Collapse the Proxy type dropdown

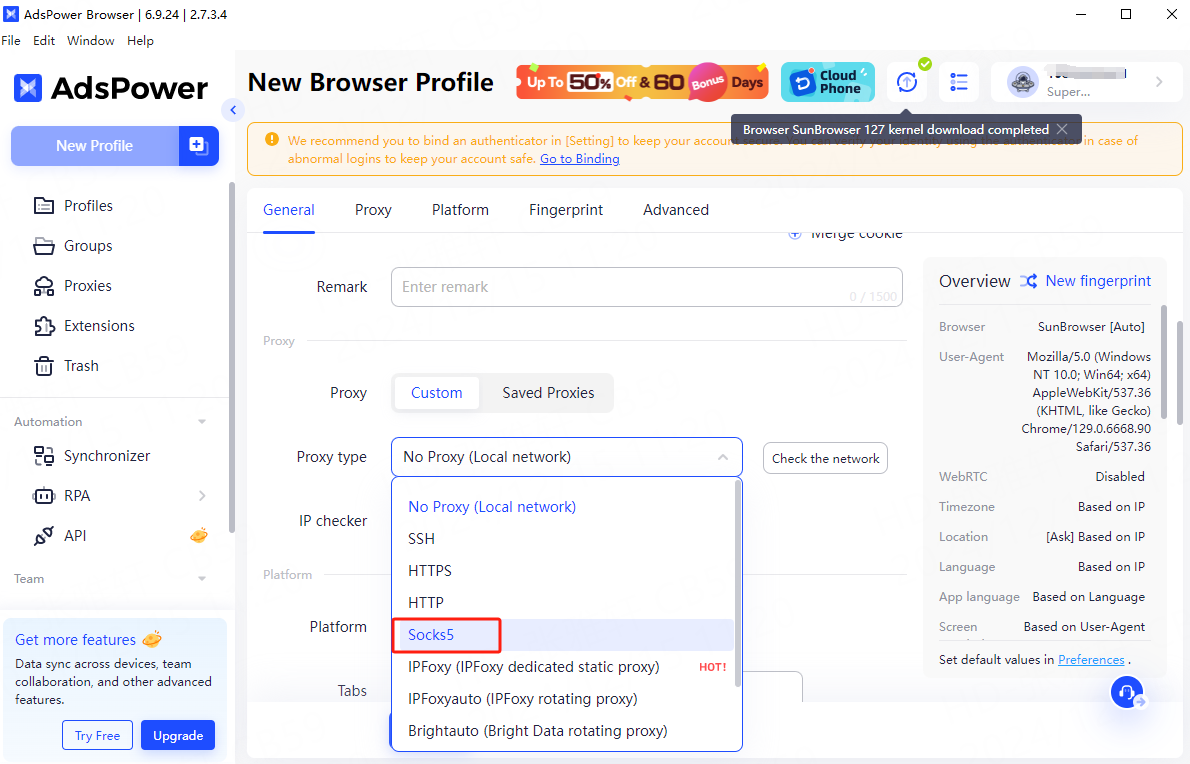[x=722, y=457]
